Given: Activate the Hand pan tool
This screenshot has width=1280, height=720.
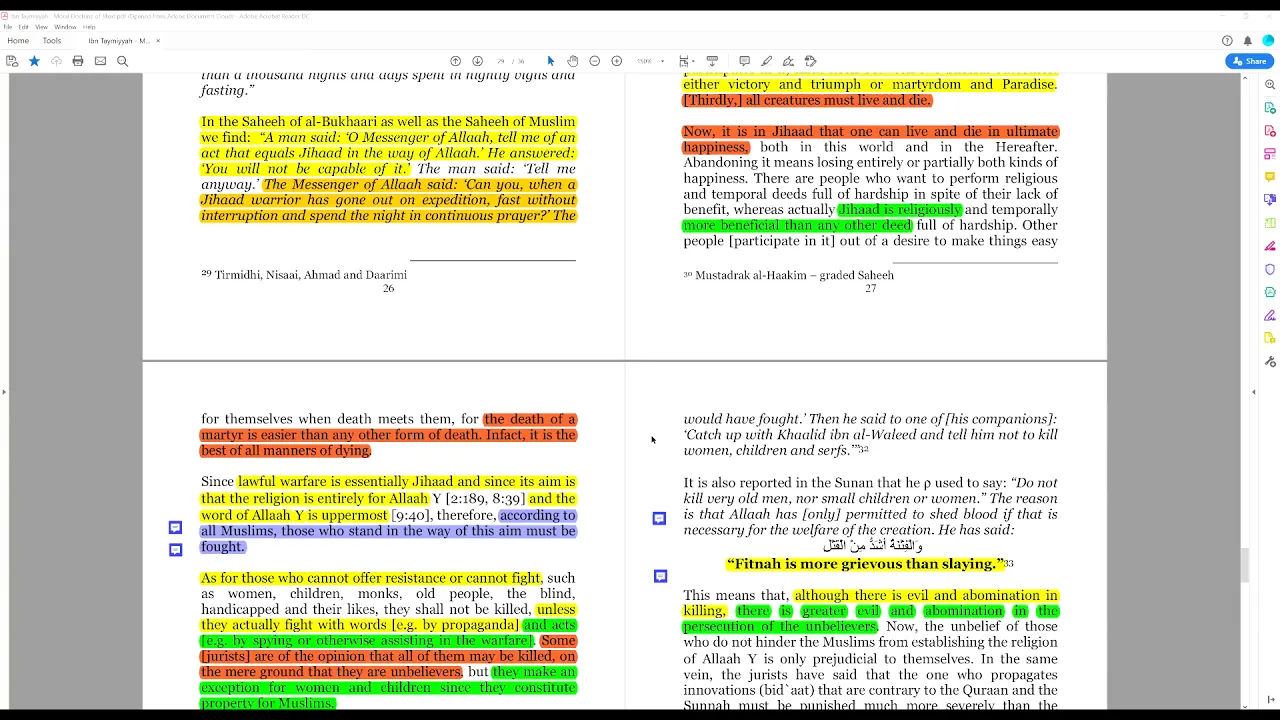Looking at the screenshot, I should pyautogui.click(x=572, y=61).
